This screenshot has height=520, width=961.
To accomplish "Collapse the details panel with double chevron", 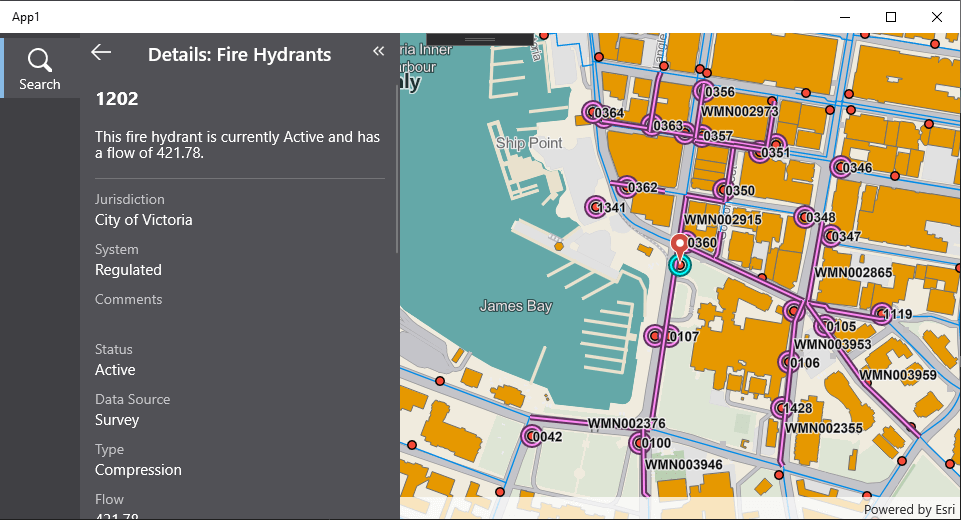I will click(378, 51).
